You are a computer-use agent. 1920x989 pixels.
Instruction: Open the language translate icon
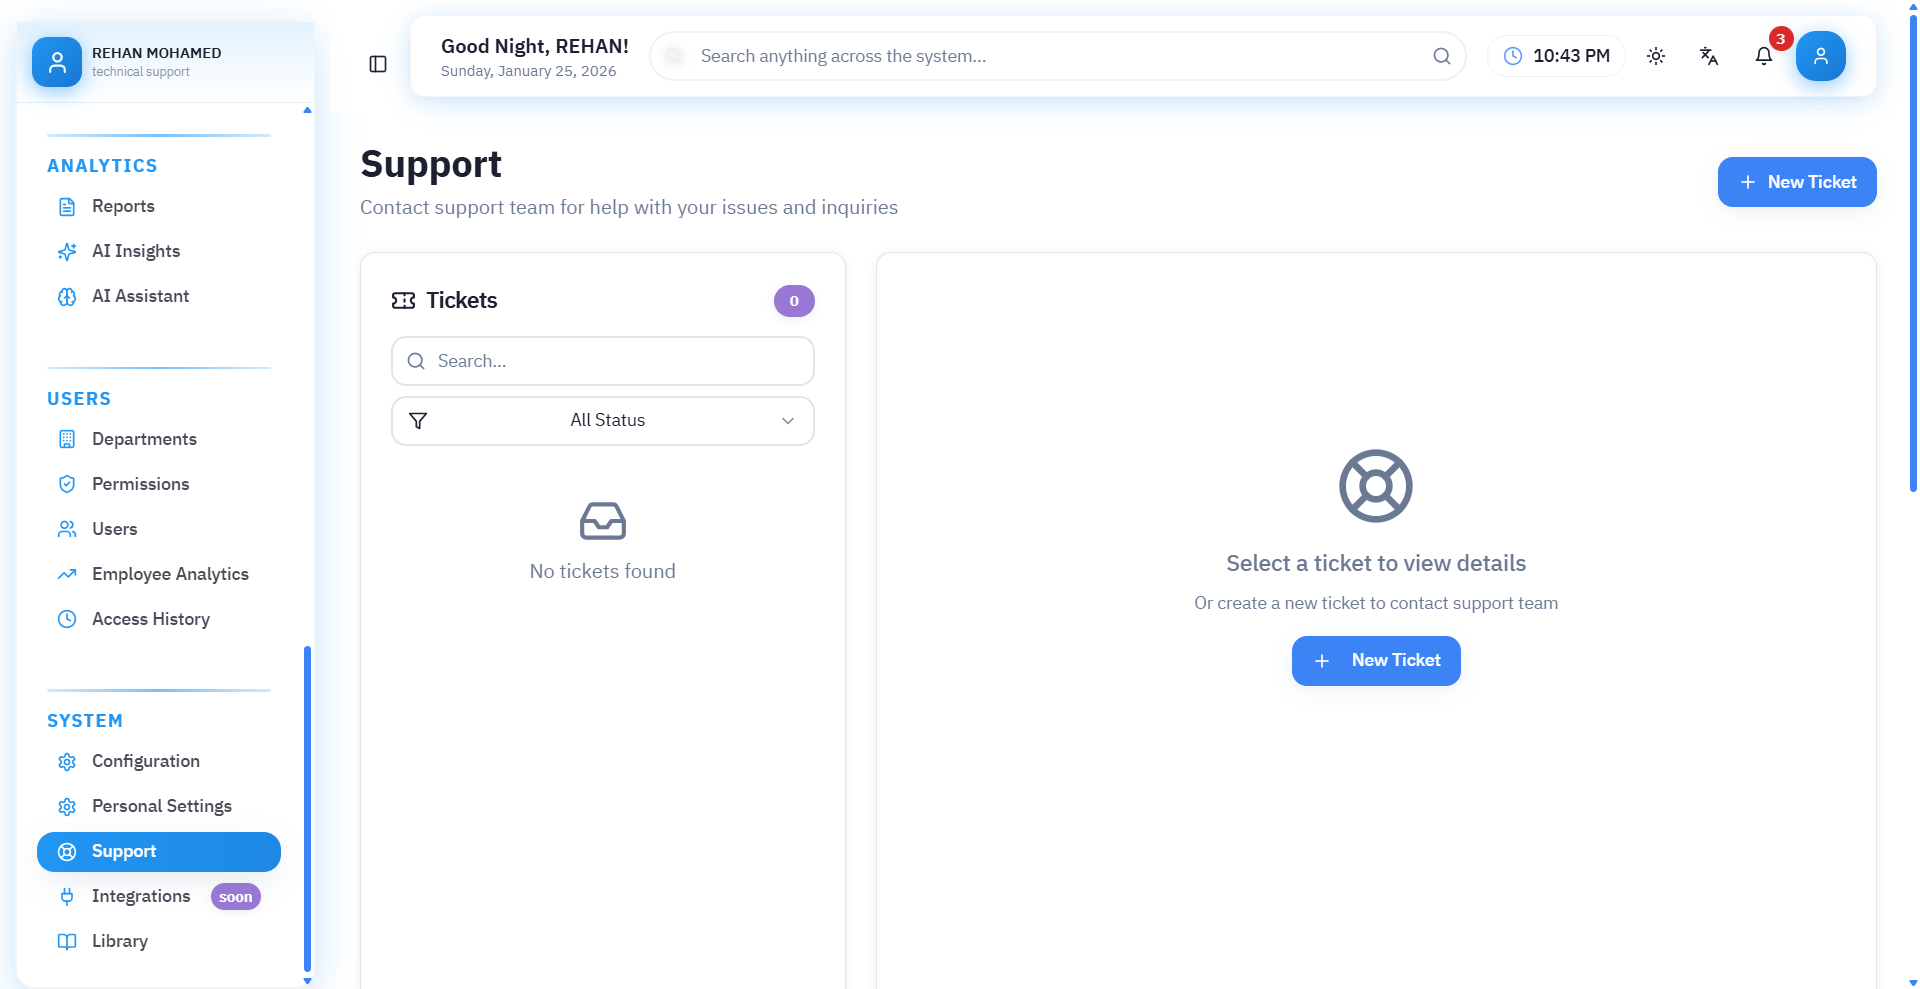1709,56
